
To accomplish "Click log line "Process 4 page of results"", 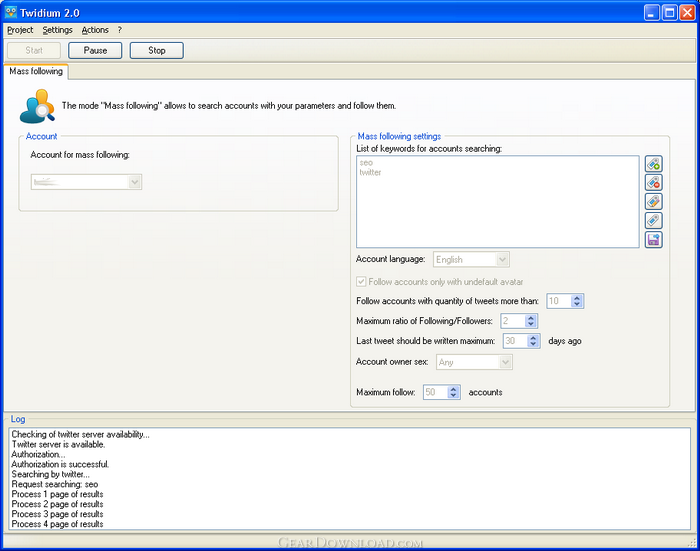I will pos(57,524).
